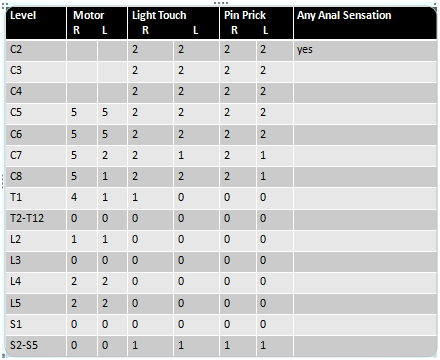Click the L5 row label
Image resolution: width=440 pixels, height=360 pixels.
pyautogui.click(x=36, y=304)
